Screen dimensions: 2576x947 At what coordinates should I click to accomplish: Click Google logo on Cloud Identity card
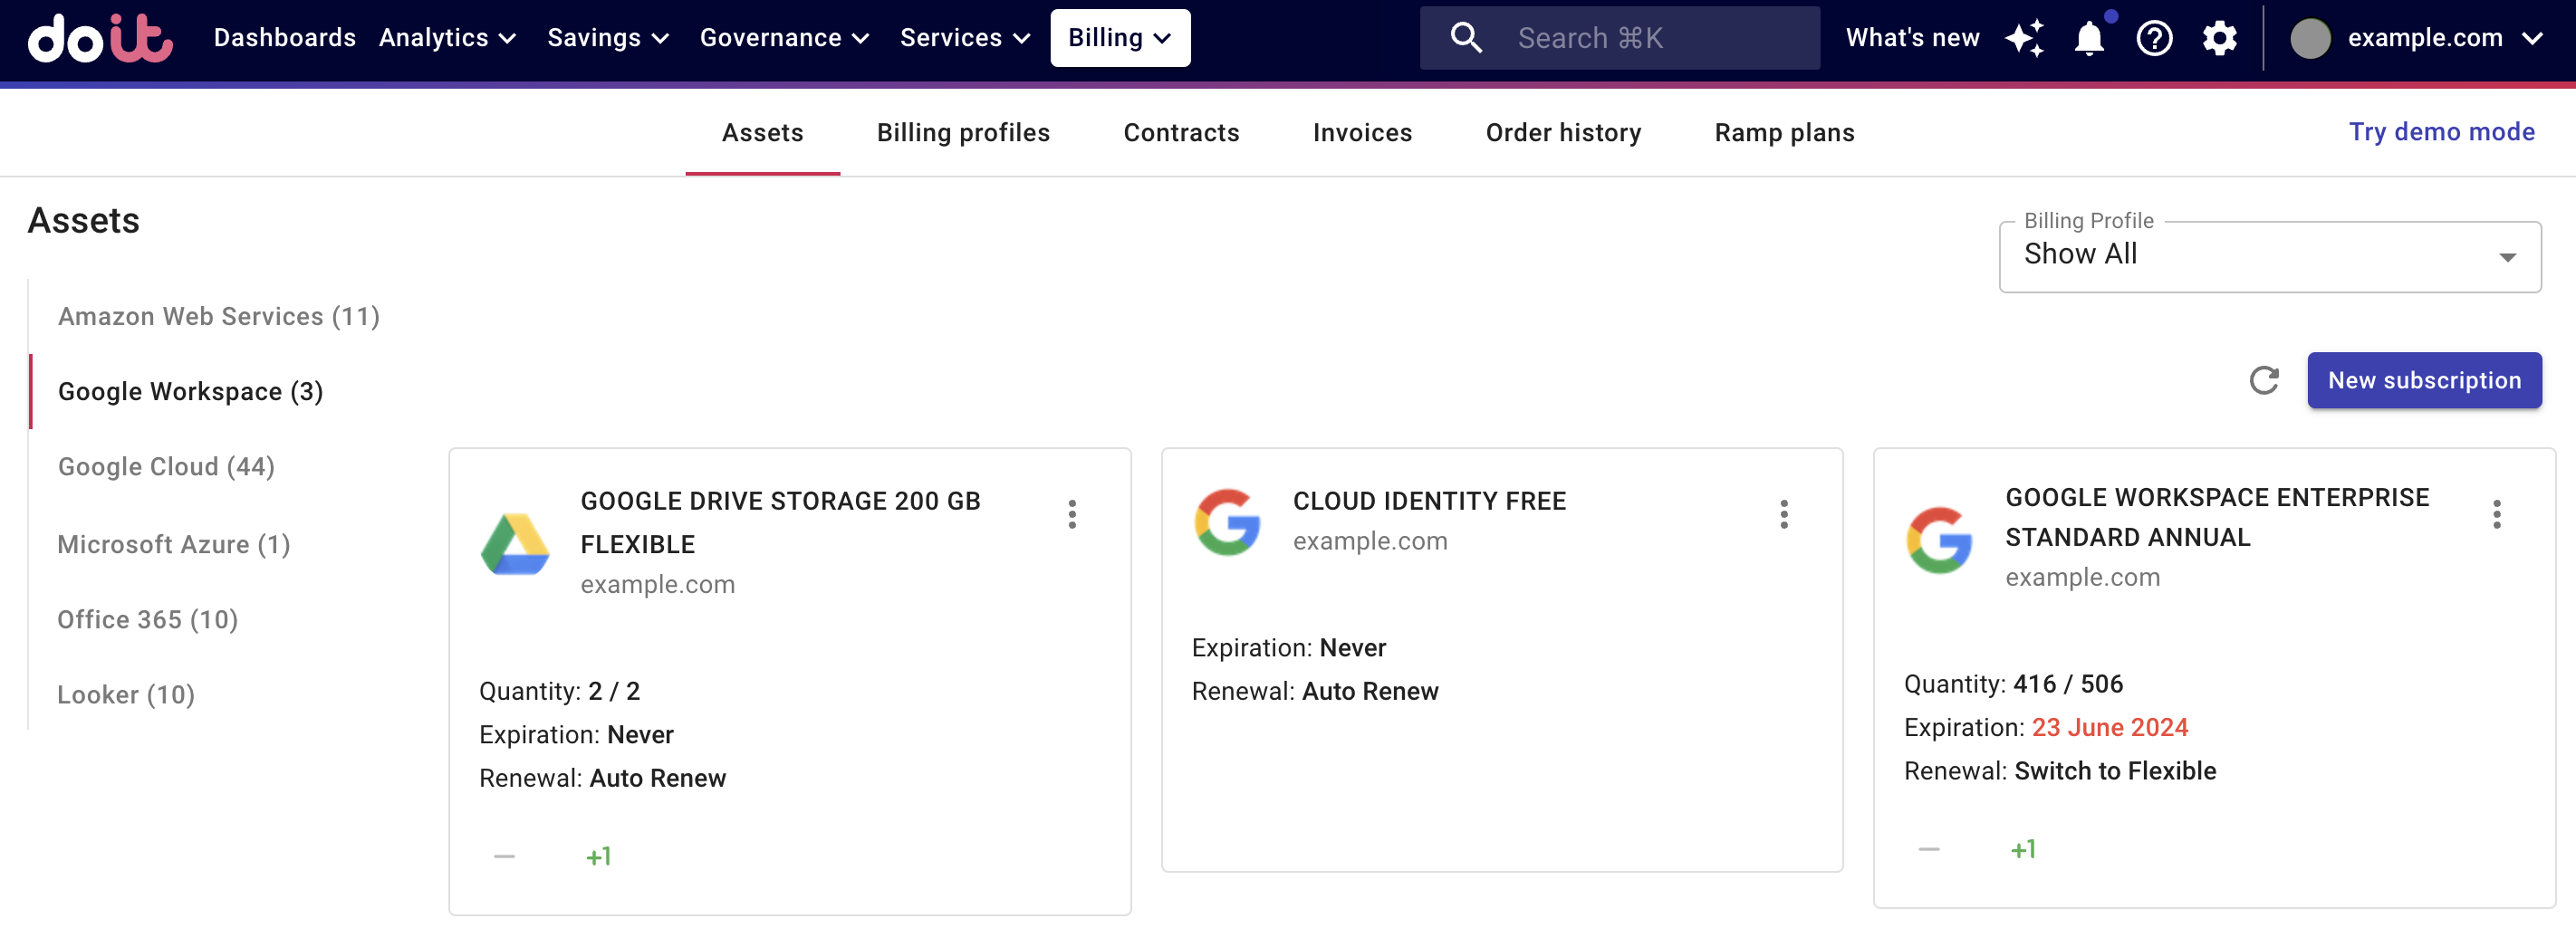click(1227, 521)
